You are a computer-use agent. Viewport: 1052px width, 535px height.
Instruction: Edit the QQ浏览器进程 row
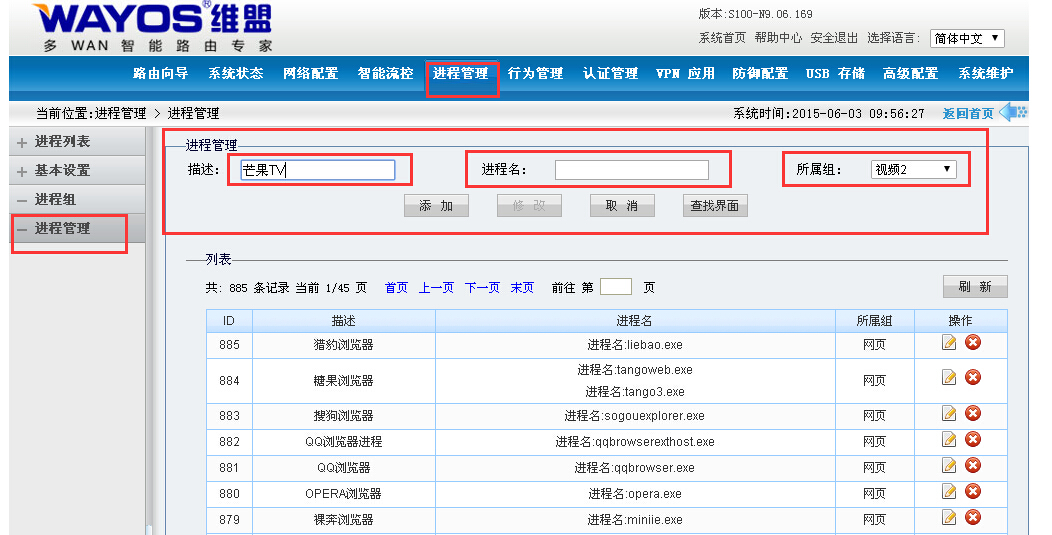tap(949, 440)
